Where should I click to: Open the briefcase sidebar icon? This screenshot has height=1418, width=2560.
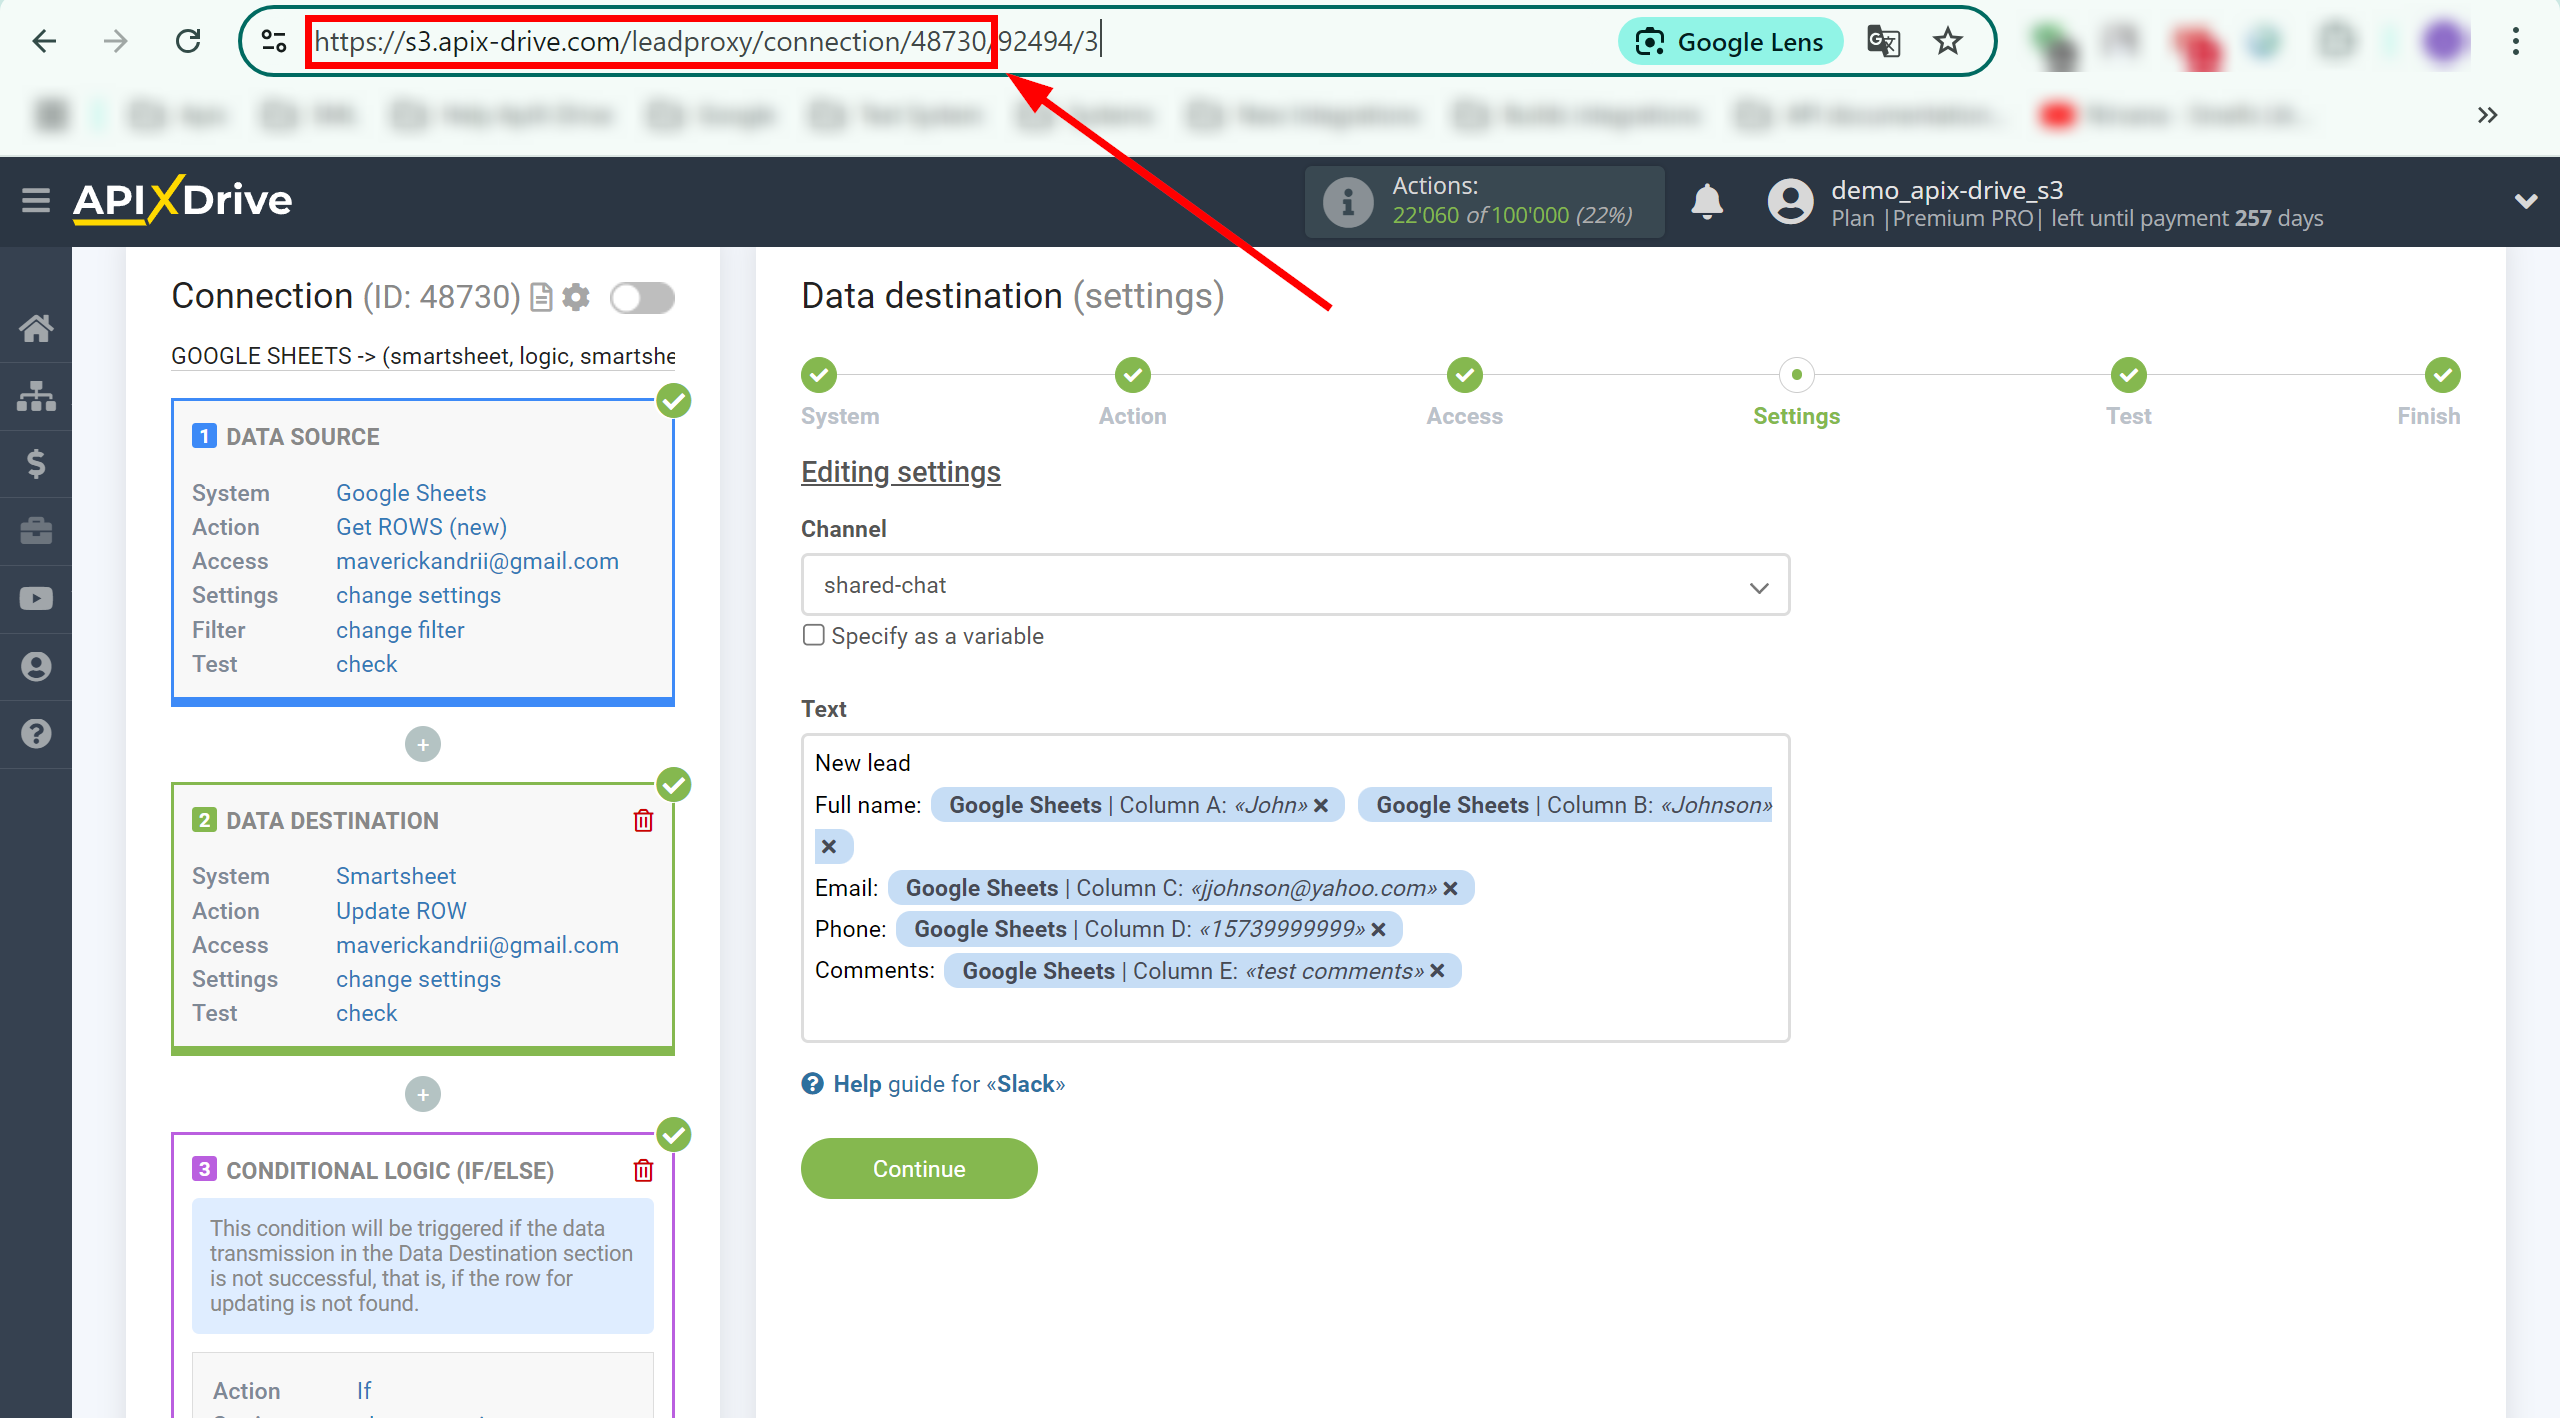pos(36,531)
